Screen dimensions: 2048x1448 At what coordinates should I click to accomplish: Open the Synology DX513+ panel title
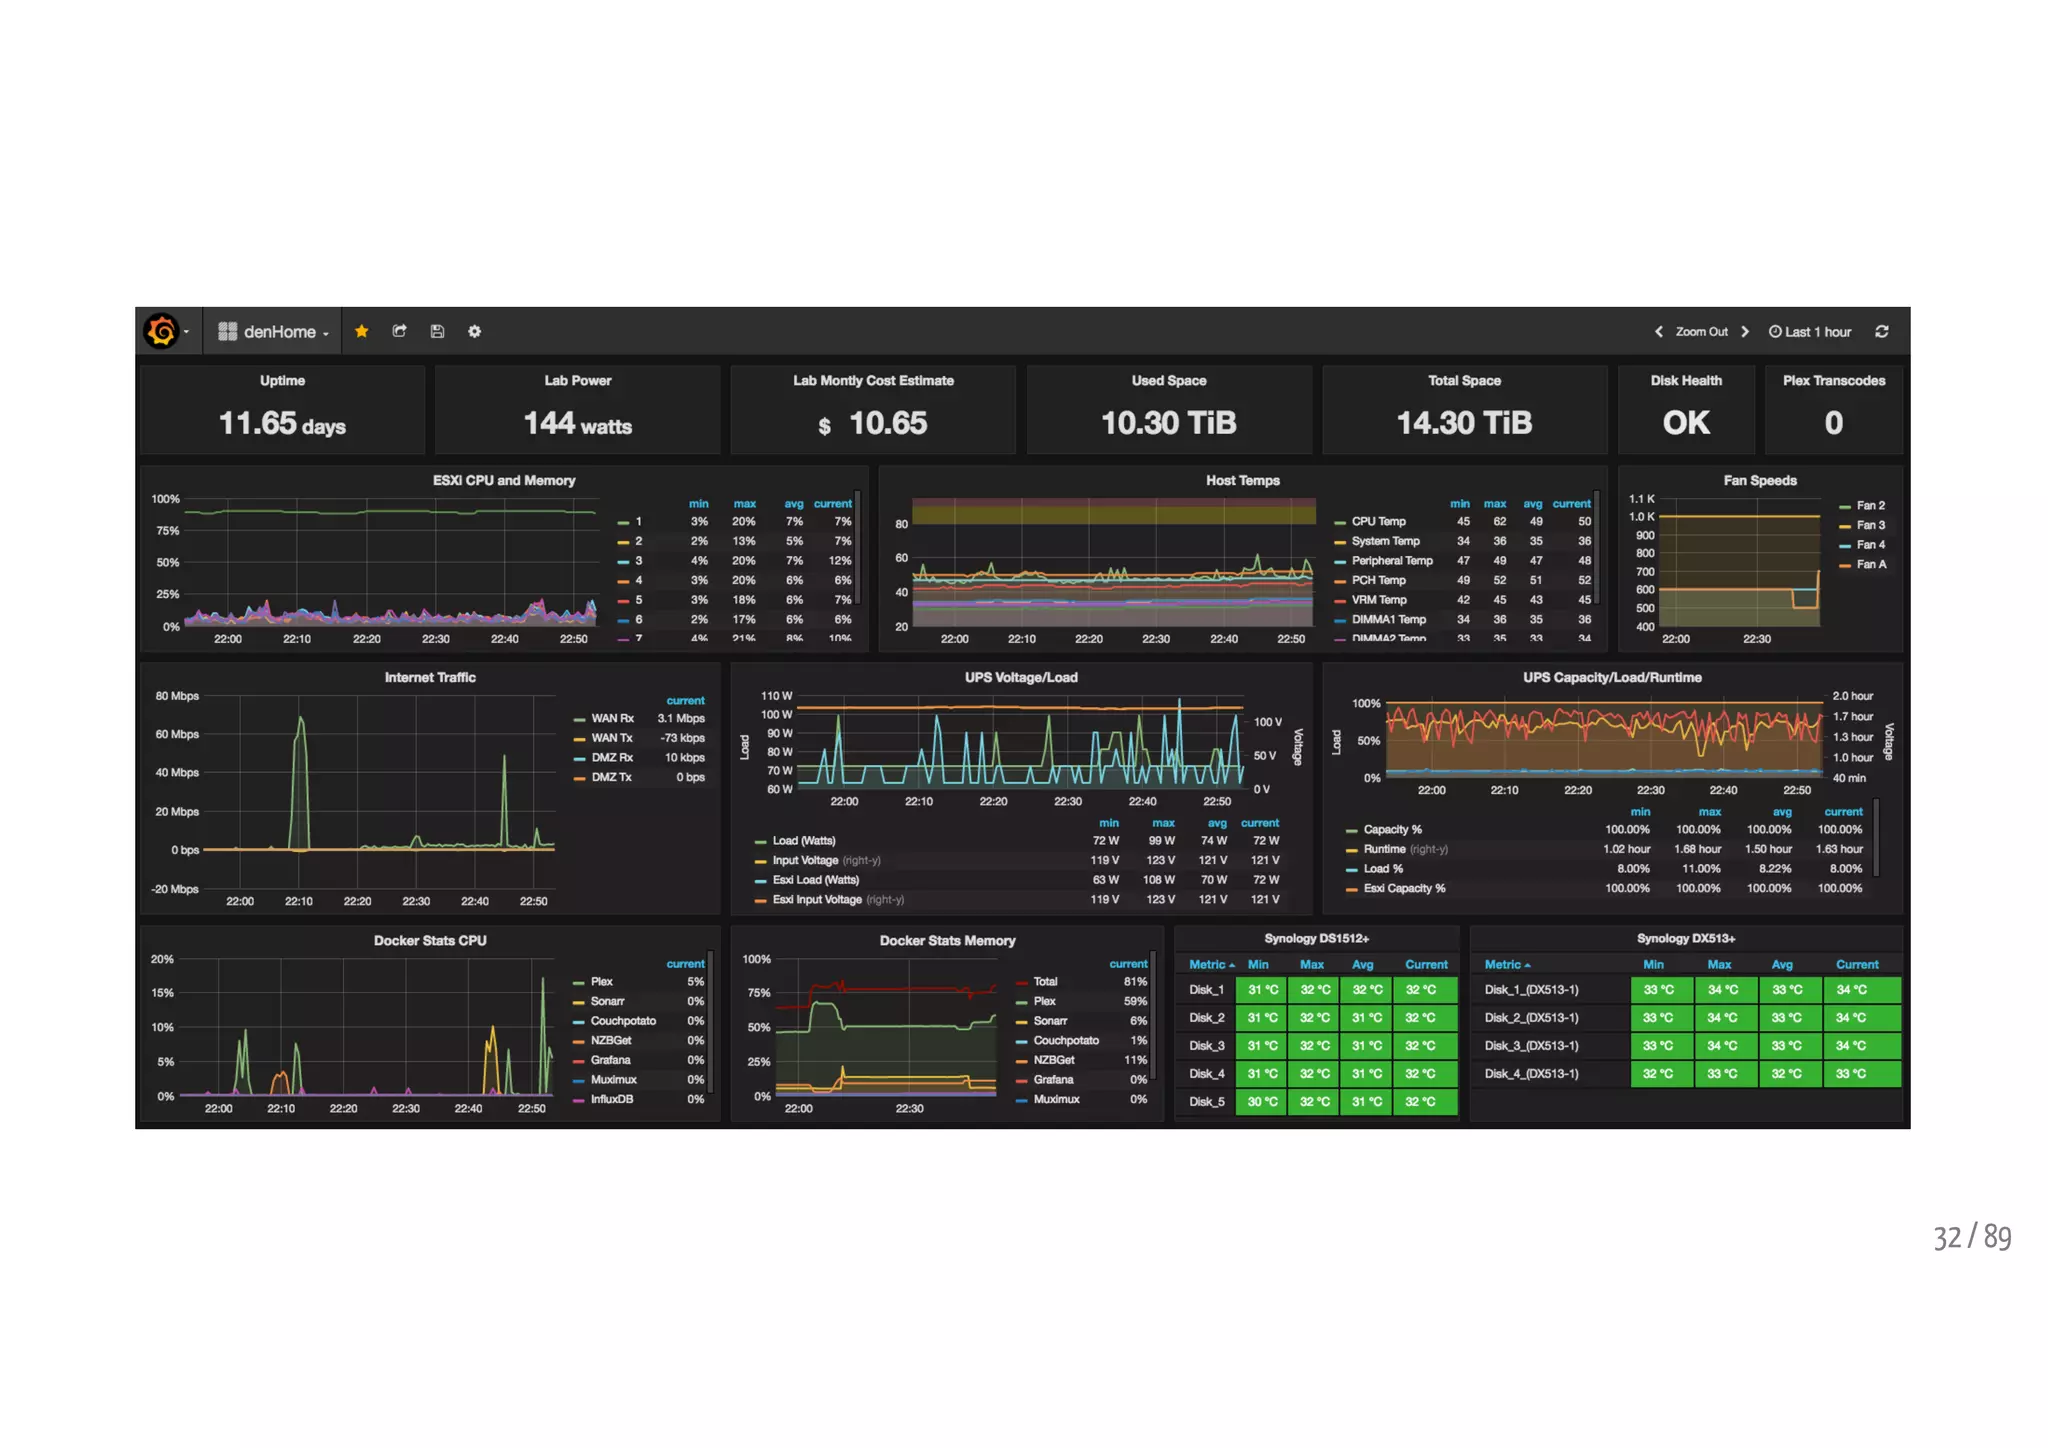pyautogui.click(x=1686, y=938)
